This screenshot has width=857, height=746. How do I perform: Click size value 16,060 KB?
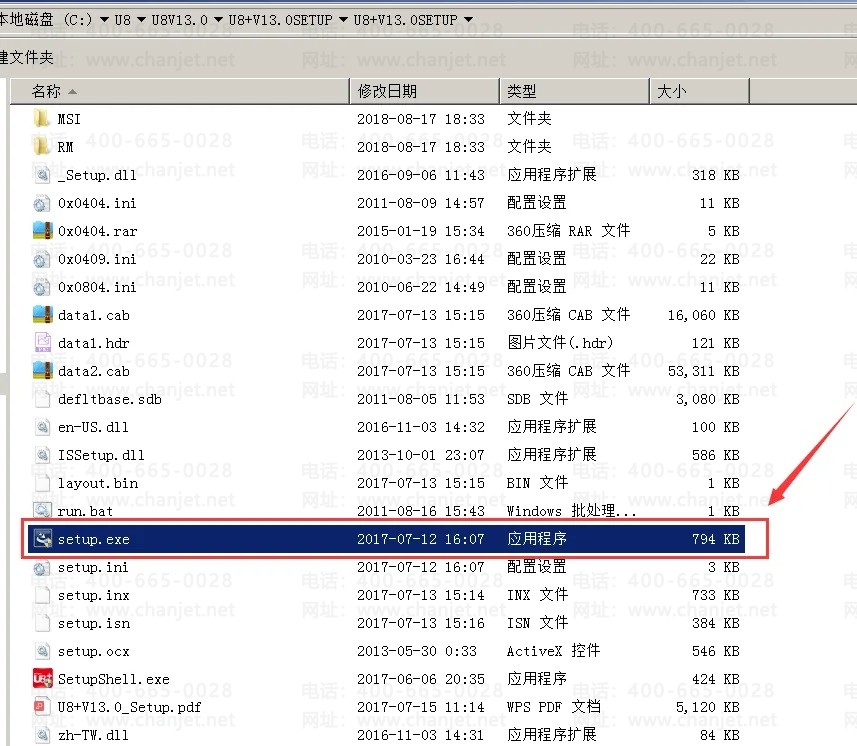tap(703, 315)
